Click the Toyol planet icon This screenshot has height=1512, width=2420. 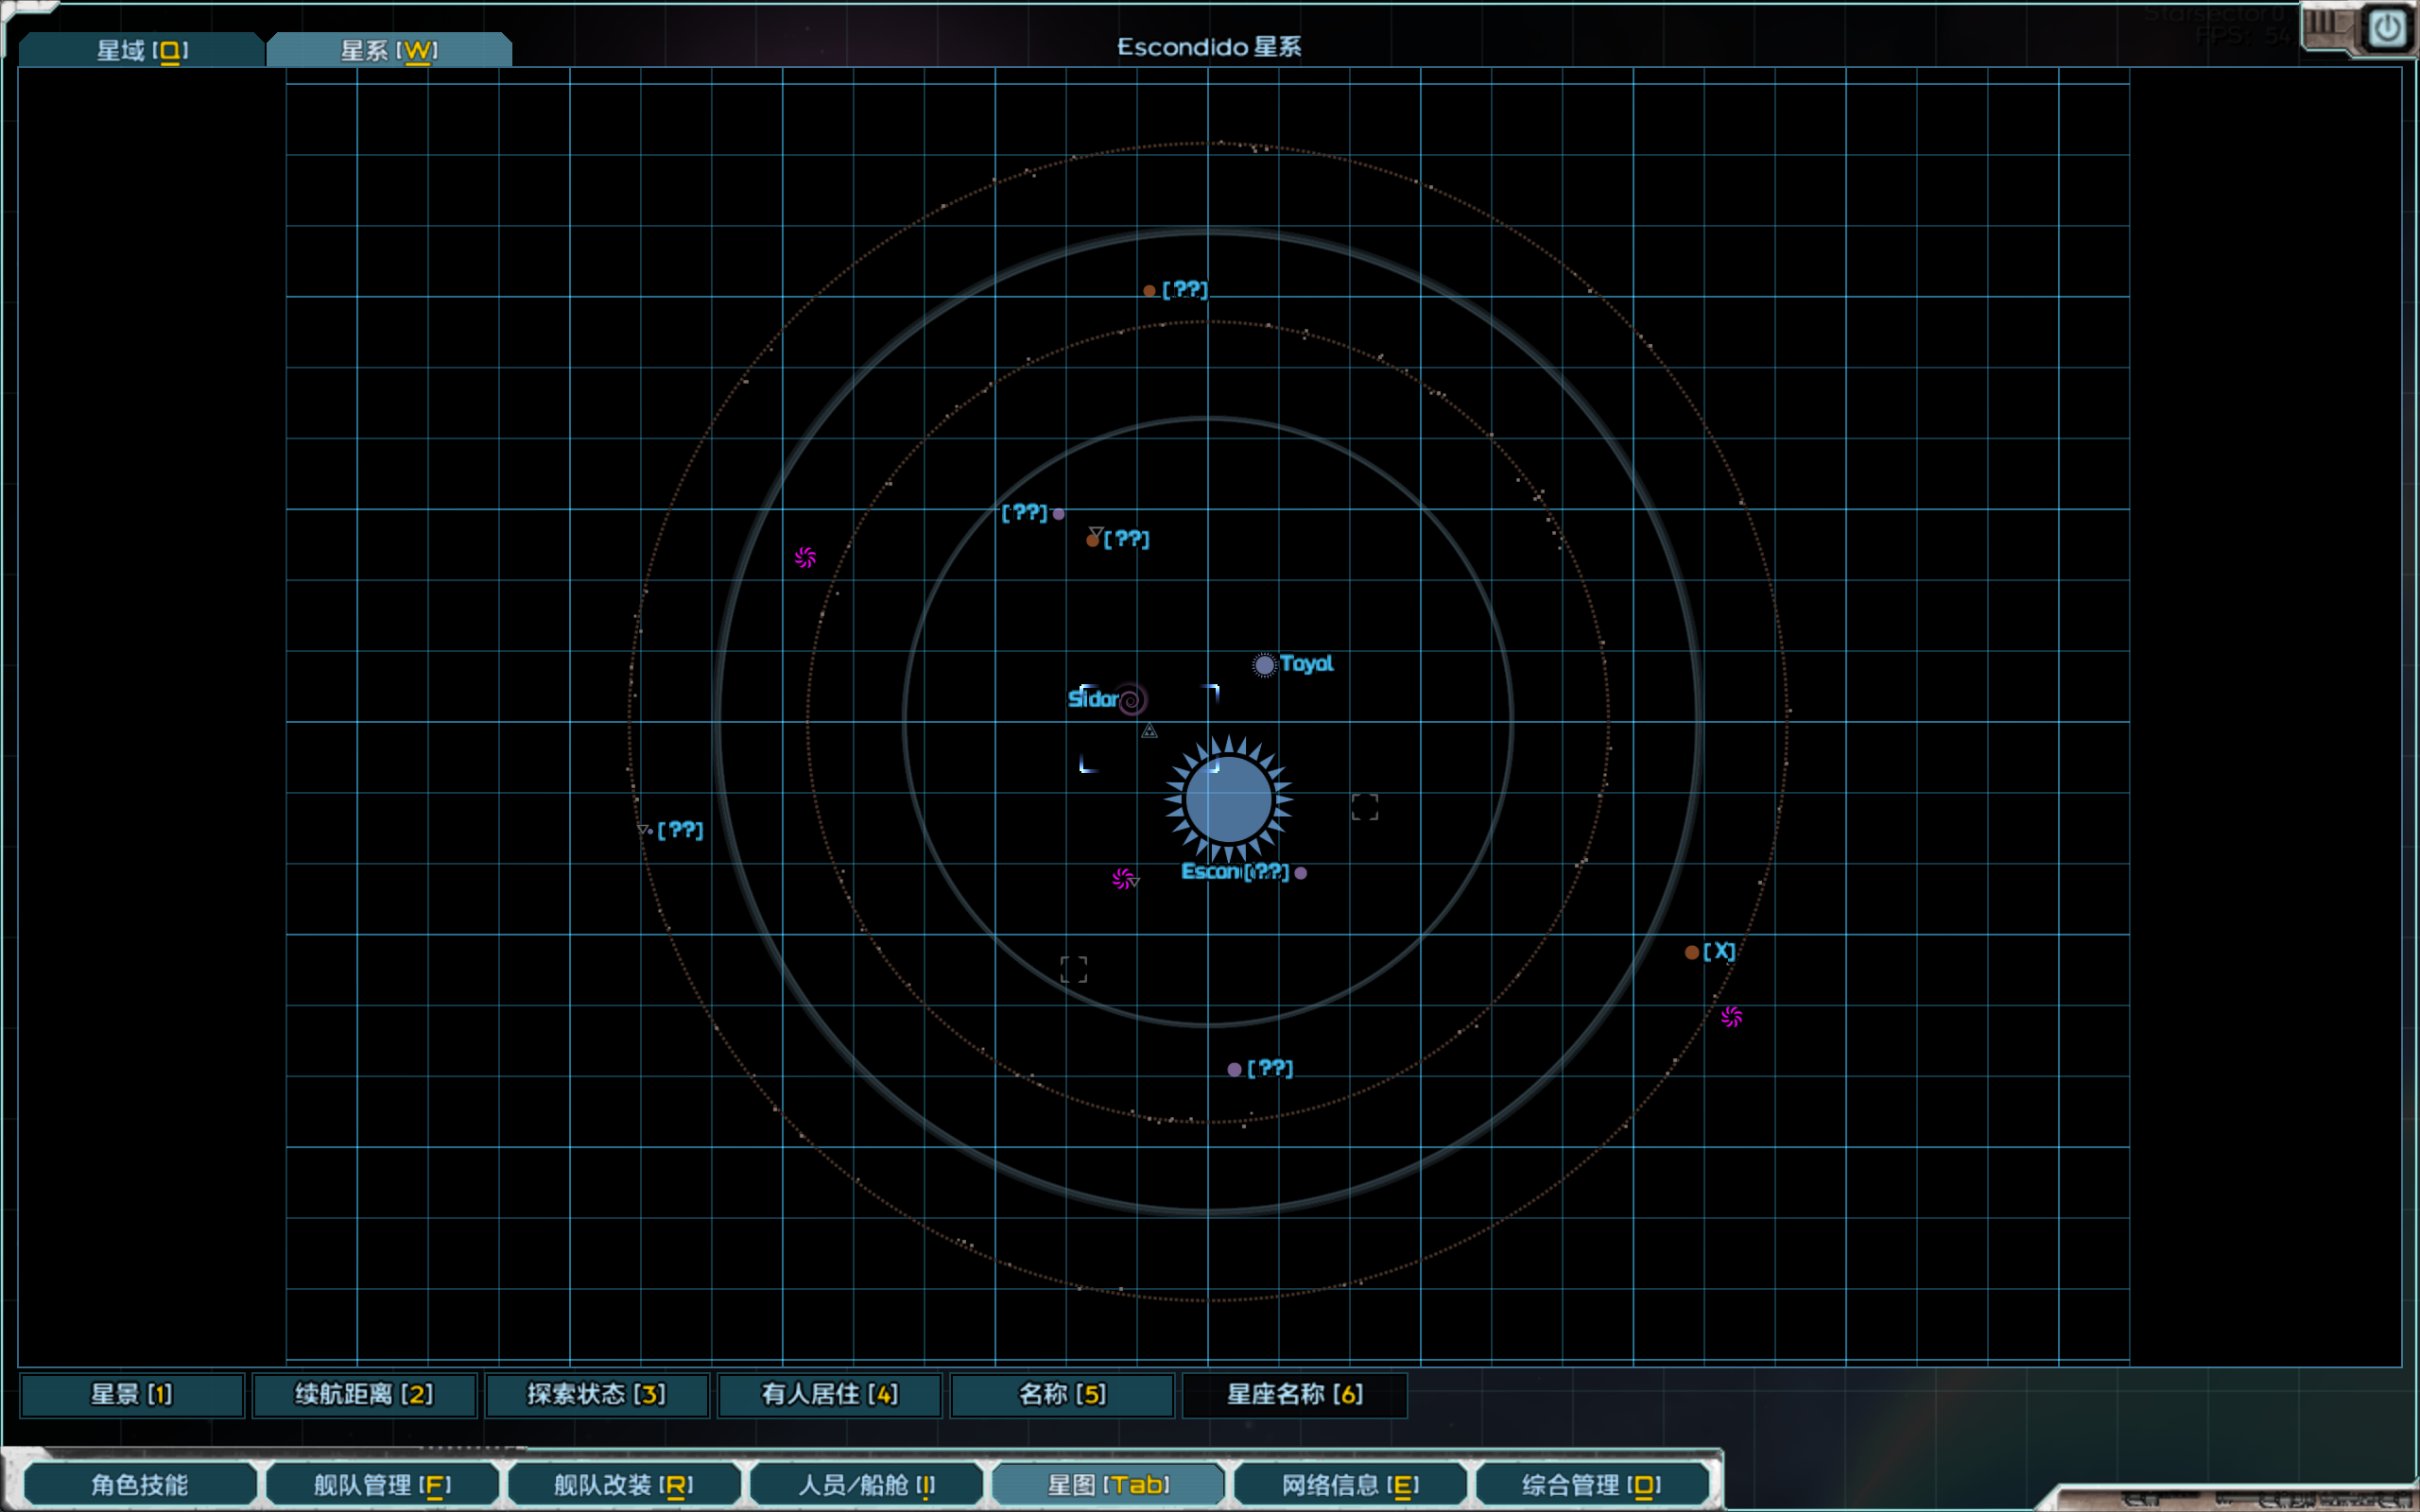tap(1265, 665)
